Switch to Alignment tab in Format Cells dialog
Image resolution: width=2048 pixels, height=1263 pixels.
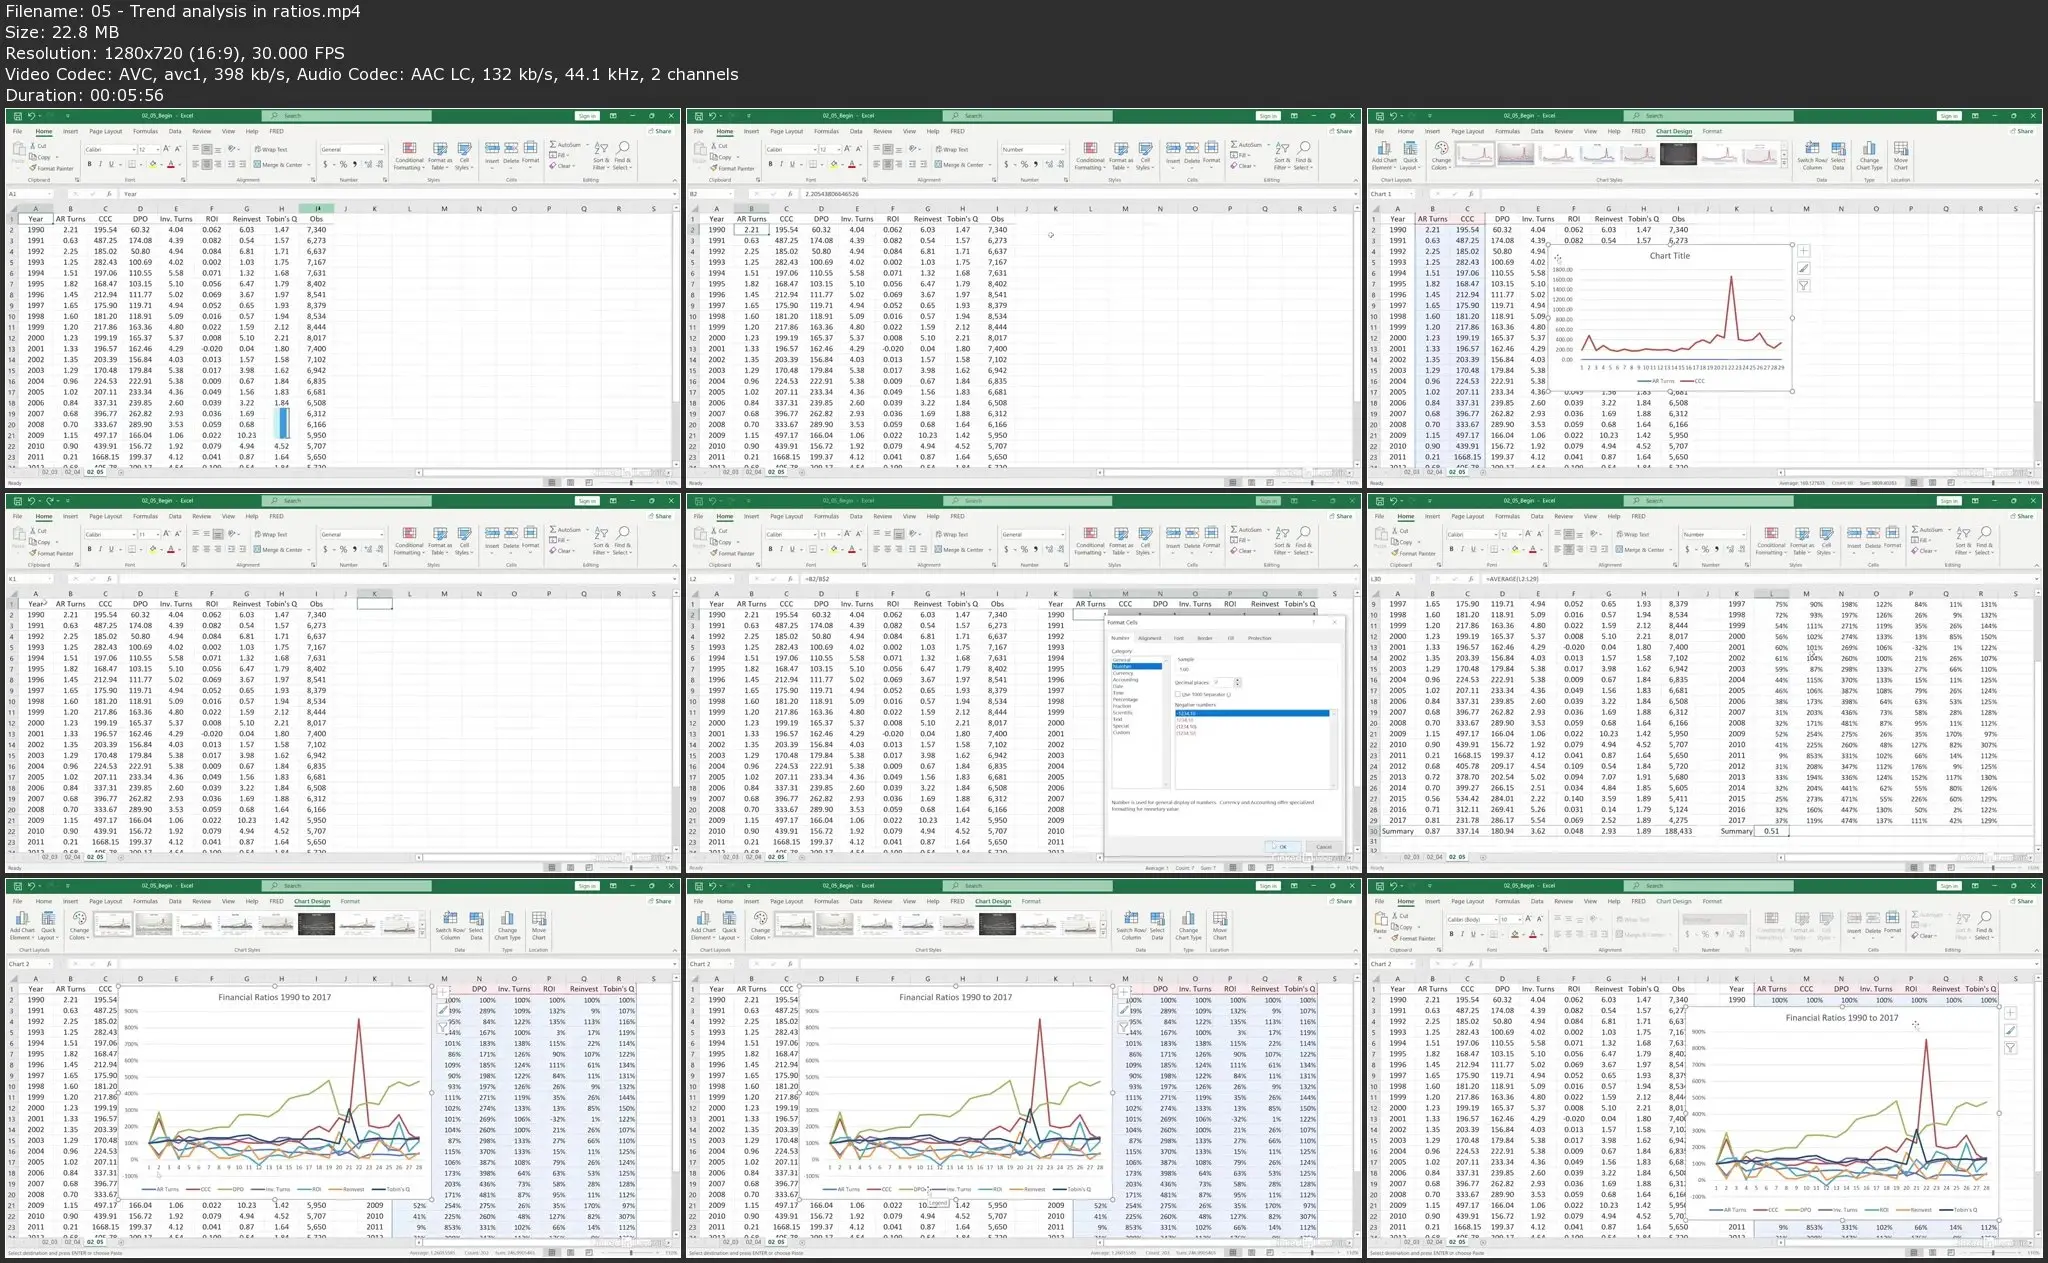1149,638
